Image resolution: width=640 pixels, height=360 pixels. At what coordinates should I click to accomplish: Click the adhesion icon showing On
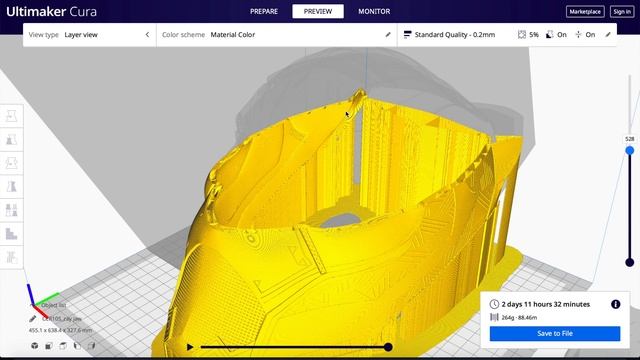tap(578, 35)
